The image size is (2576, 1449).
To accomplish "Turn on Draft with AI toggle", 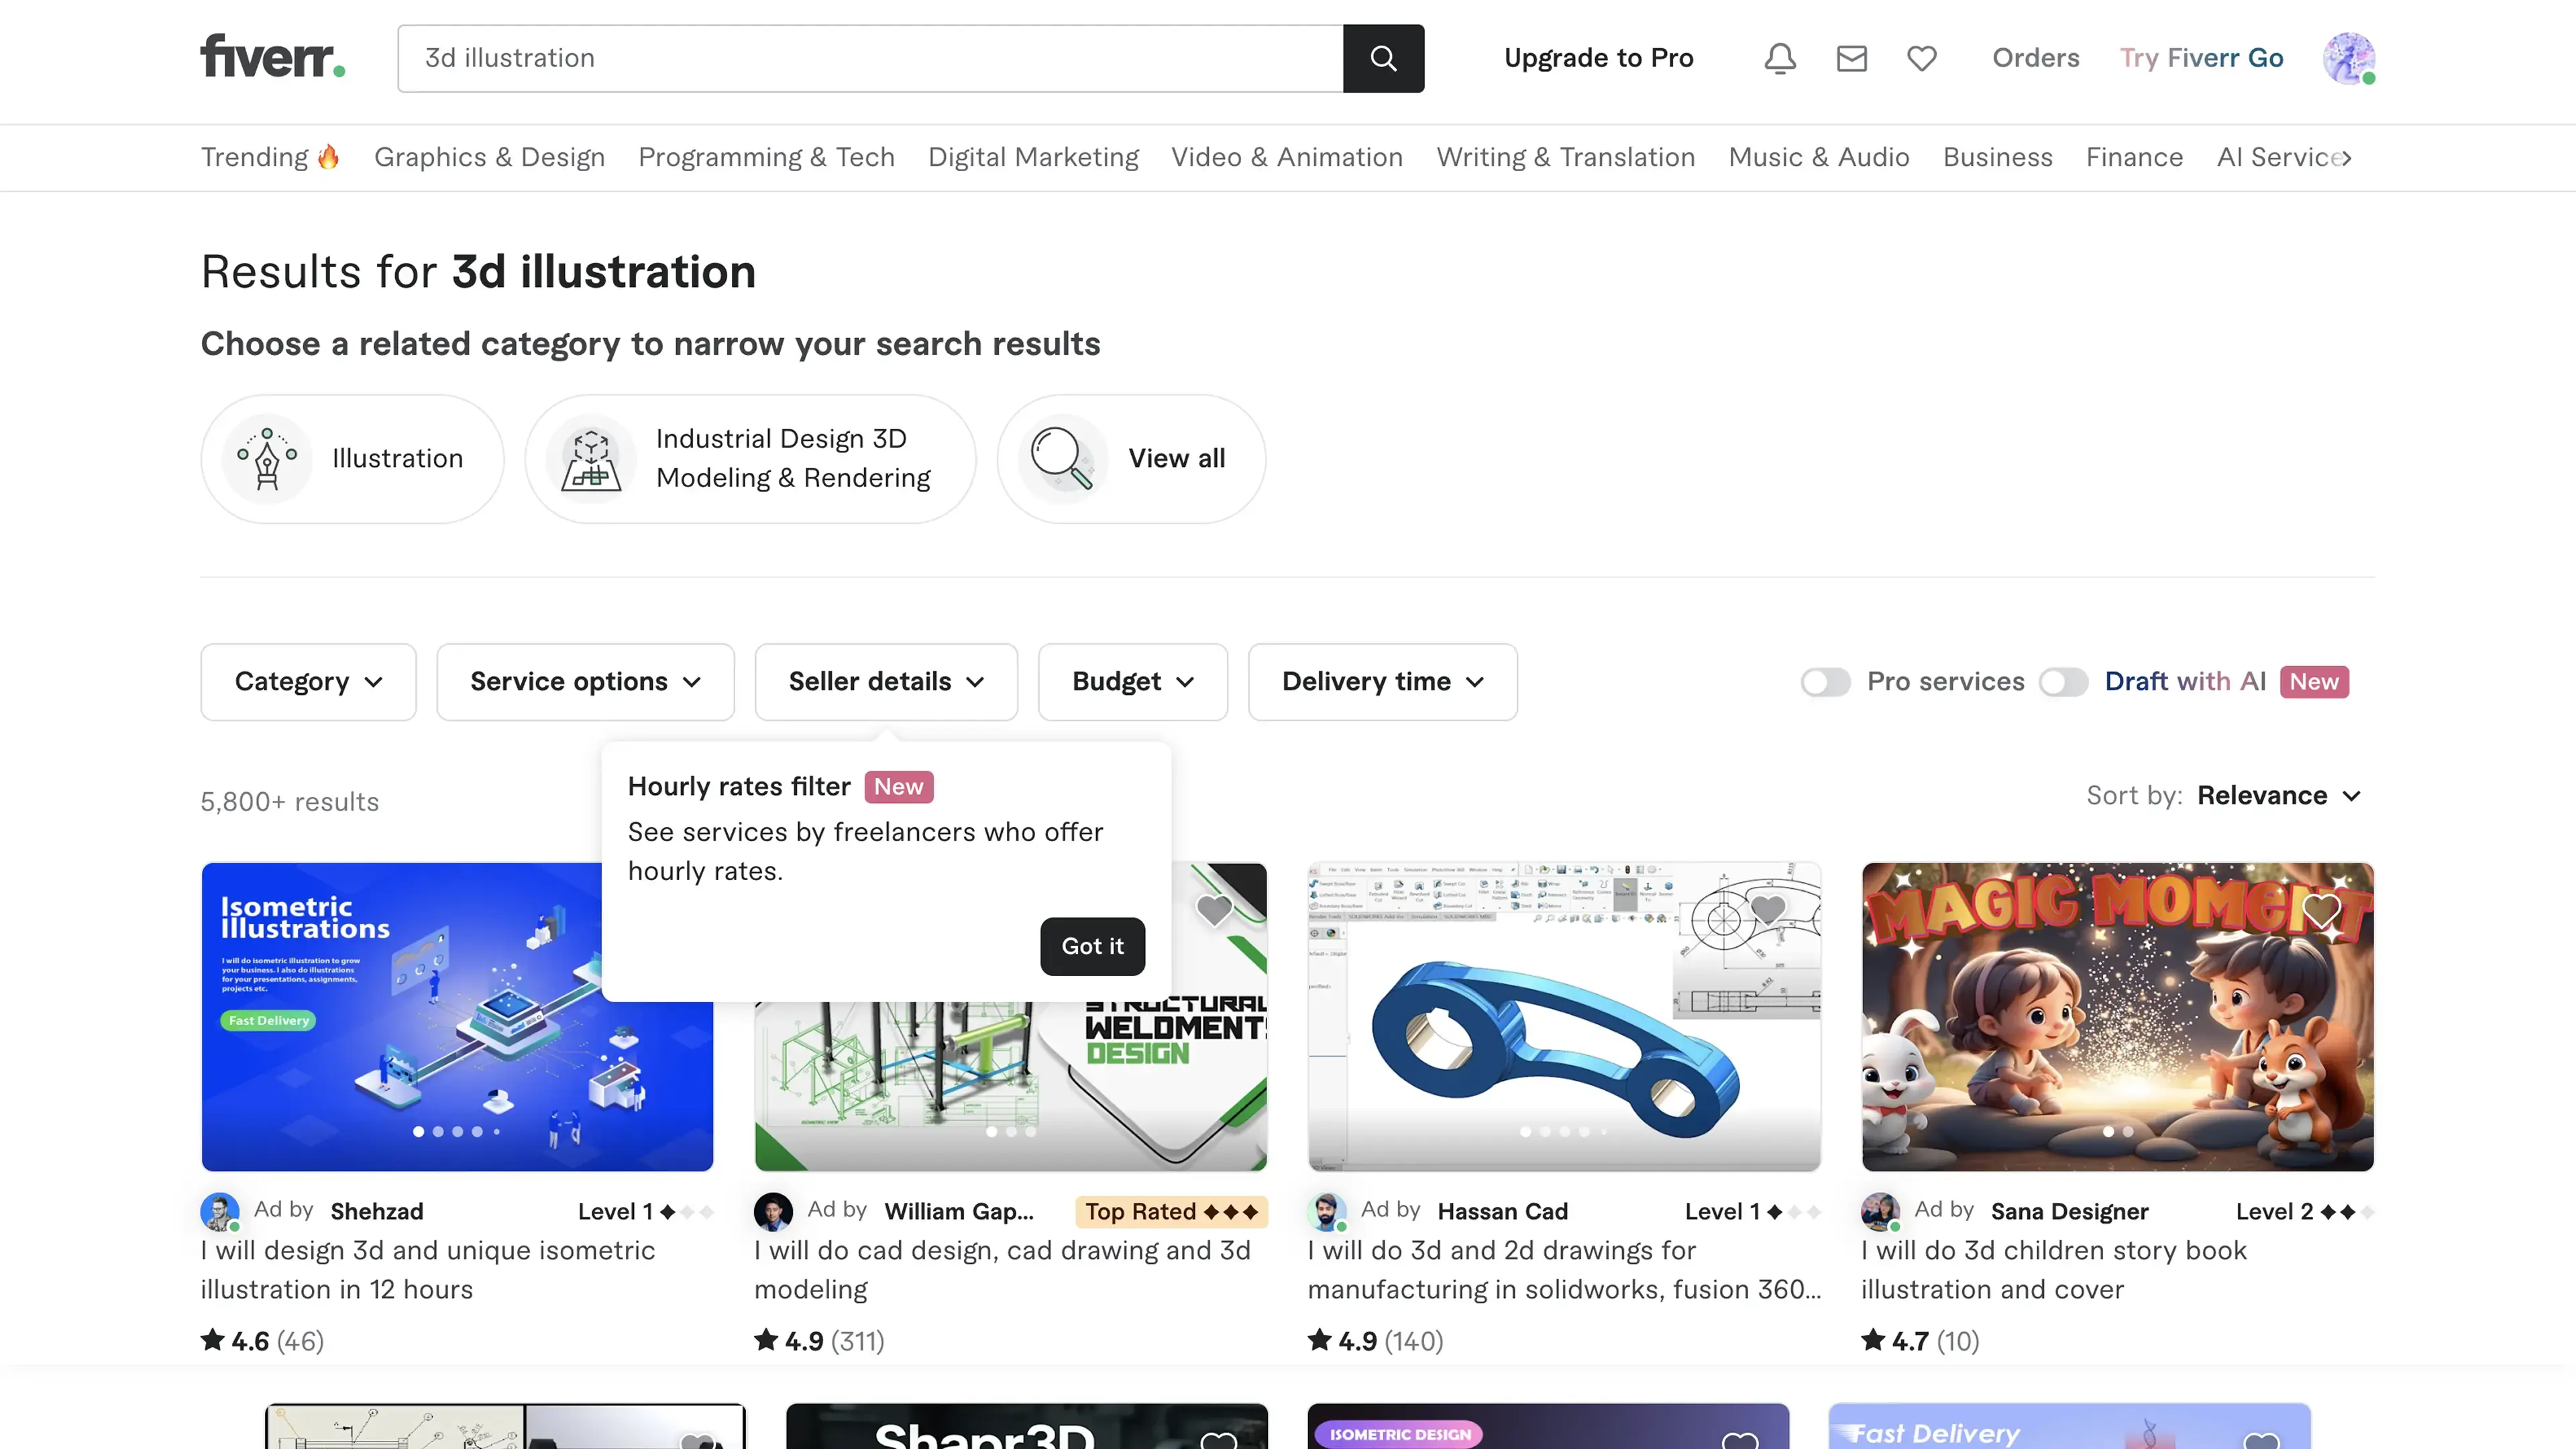I will [x=2063, y=682].
